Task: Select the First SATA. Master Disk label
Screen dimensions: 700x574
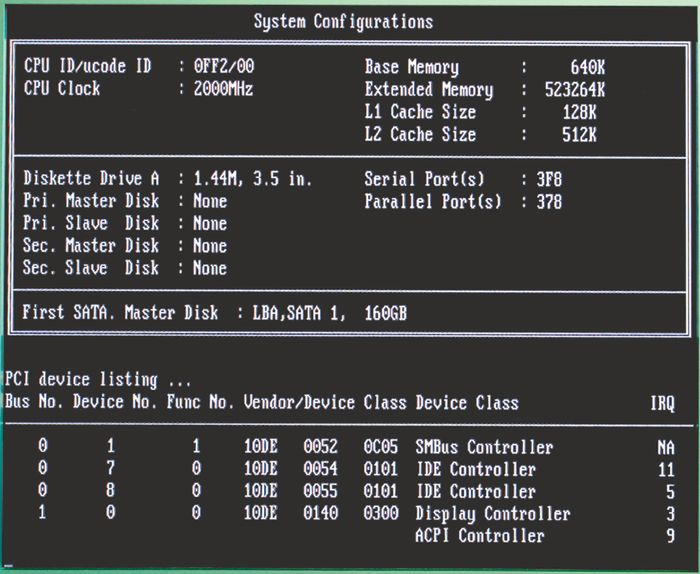Action: 121,312
